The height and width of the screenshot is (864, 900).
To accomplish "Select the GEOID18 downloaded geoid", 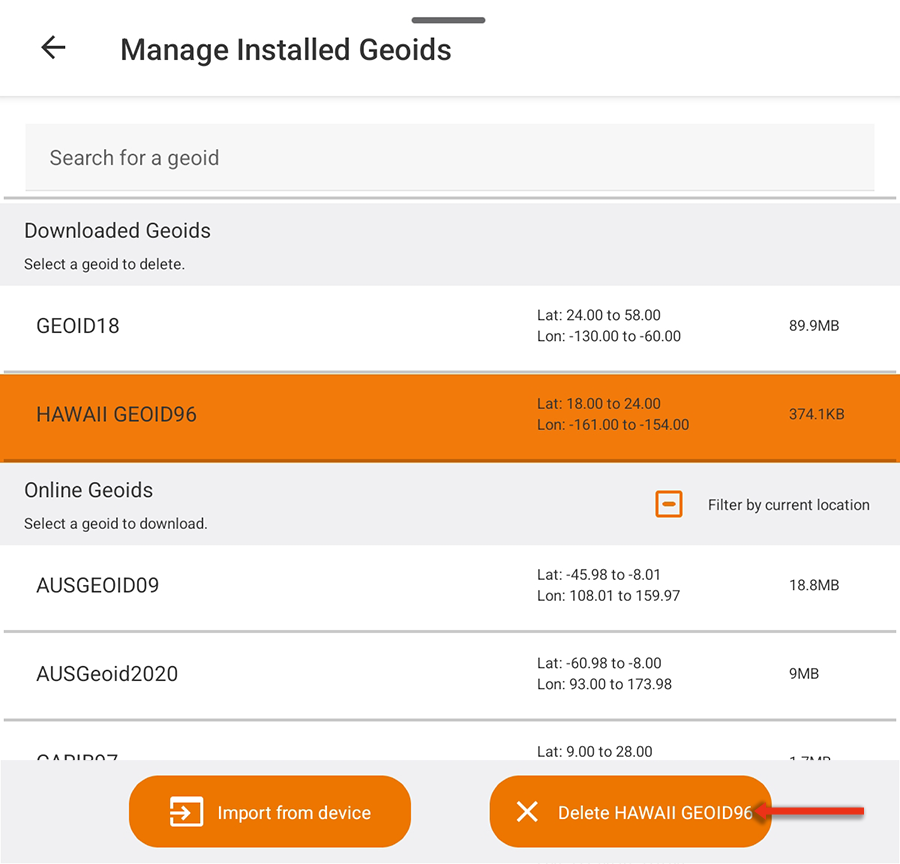I will tap(450, 326).
